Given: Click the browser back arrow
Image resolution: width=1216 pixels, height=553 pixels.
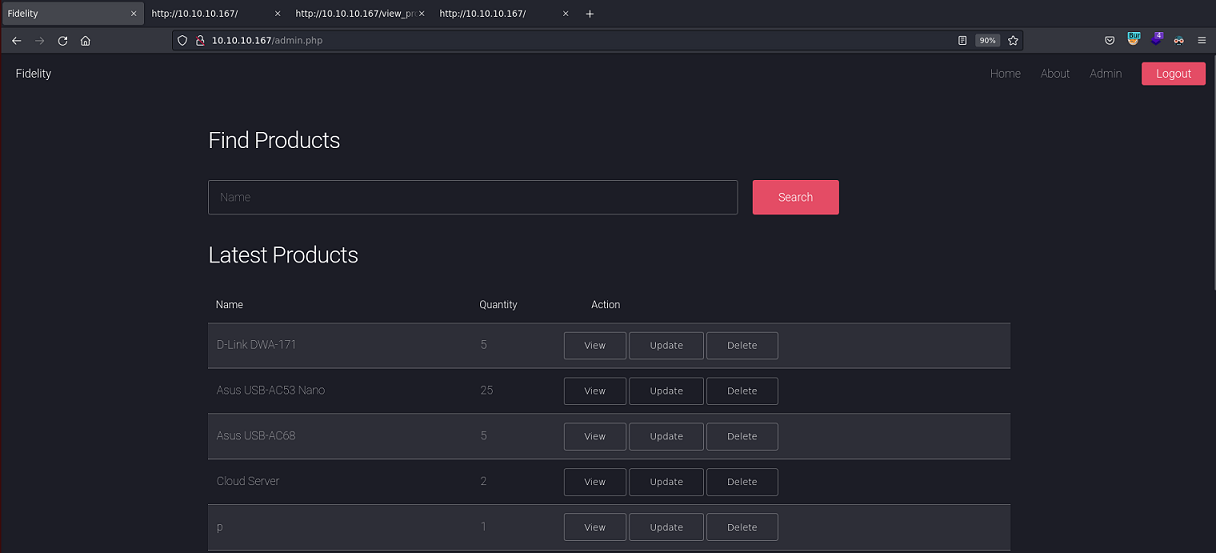Looking at the screenshot, I should point(16,41).
